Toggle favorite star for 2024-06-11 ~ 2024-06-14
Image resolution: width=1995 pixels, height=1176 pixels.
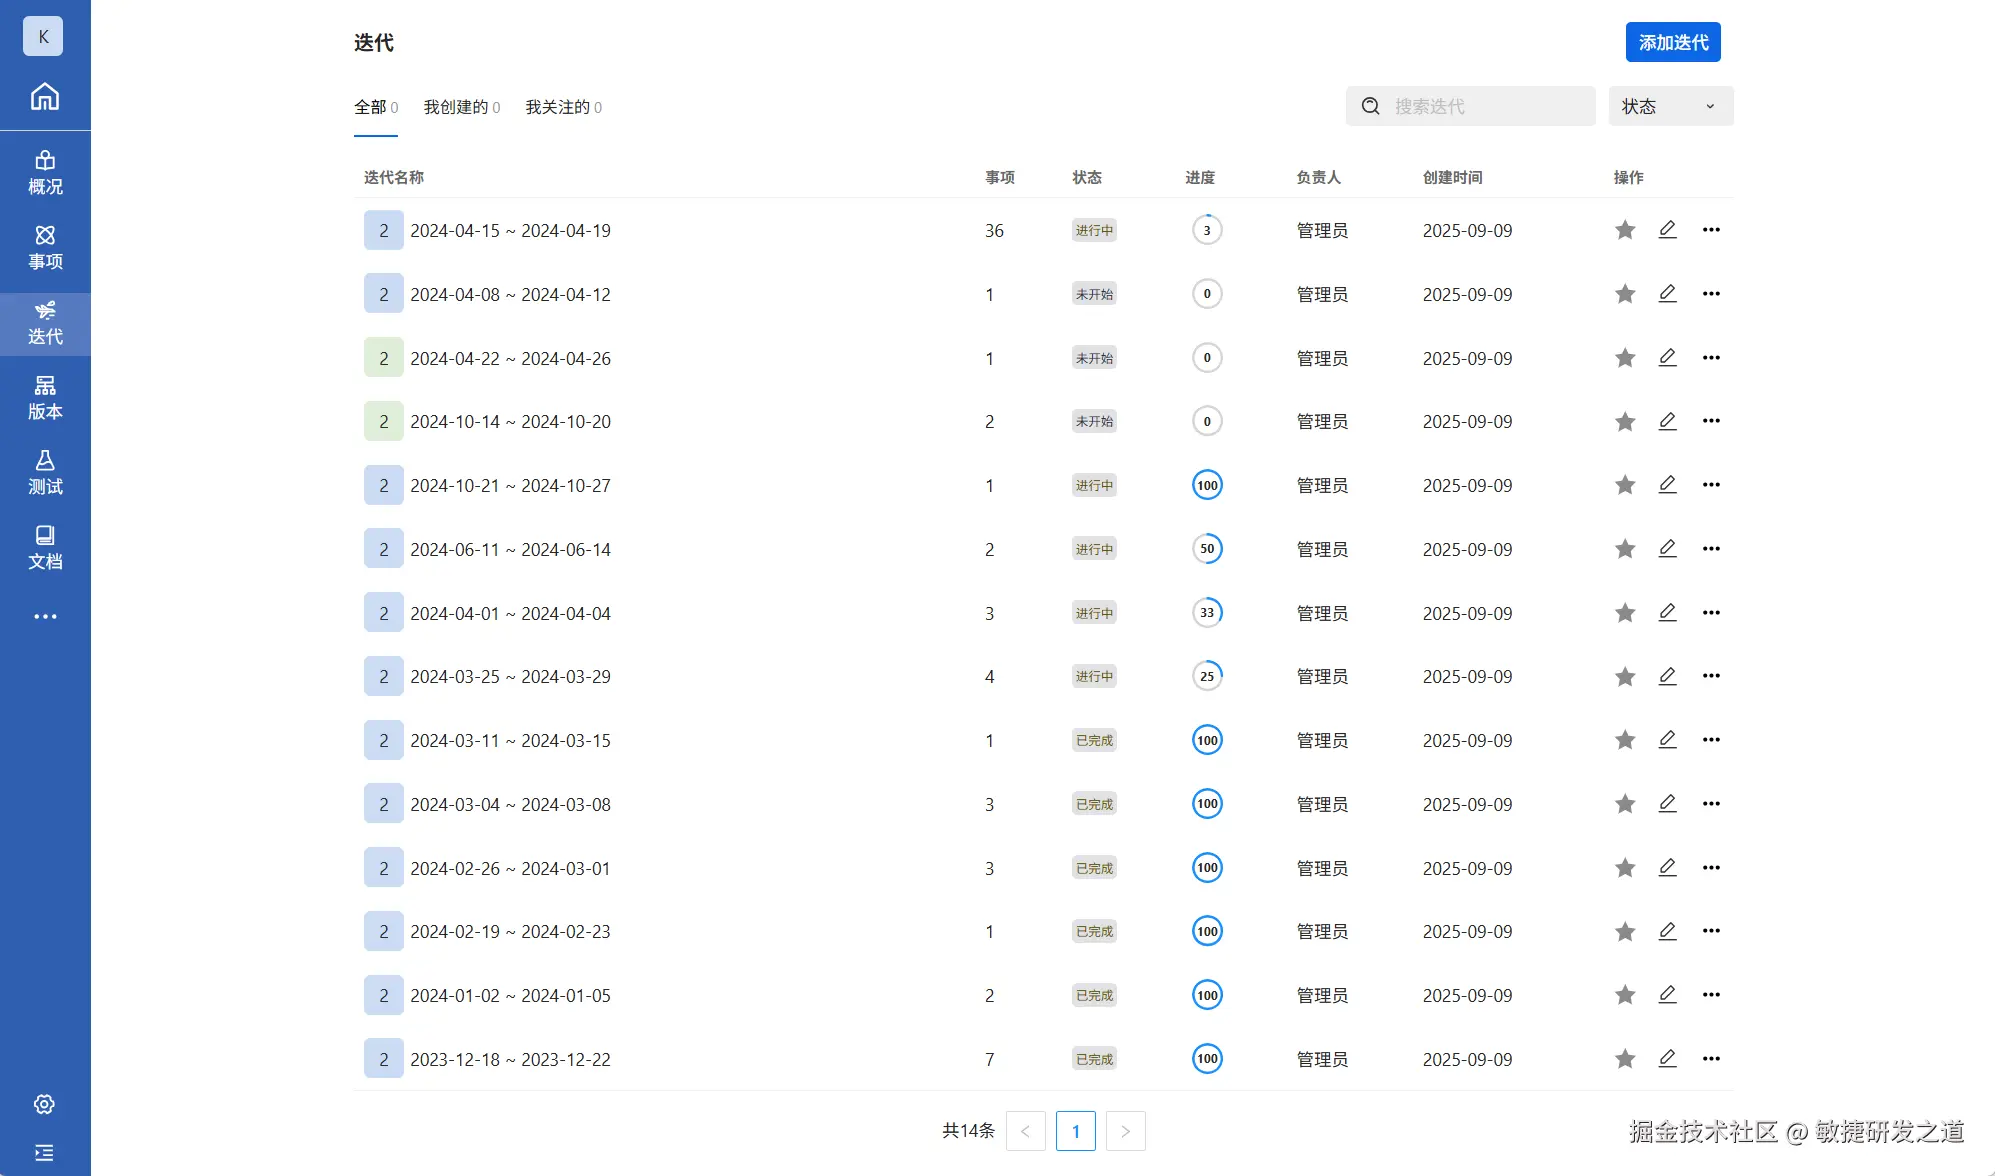1625,549
